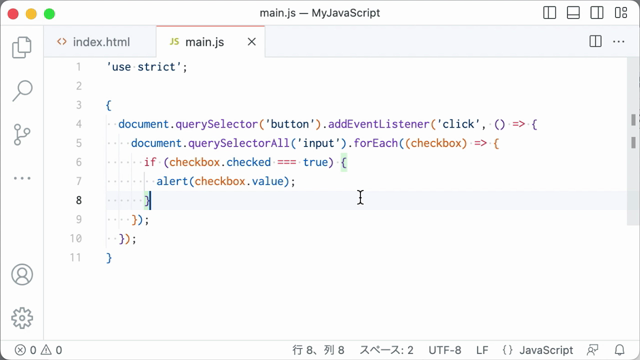
Task: Open the Explorer view in activity bar
Action: 22,47
